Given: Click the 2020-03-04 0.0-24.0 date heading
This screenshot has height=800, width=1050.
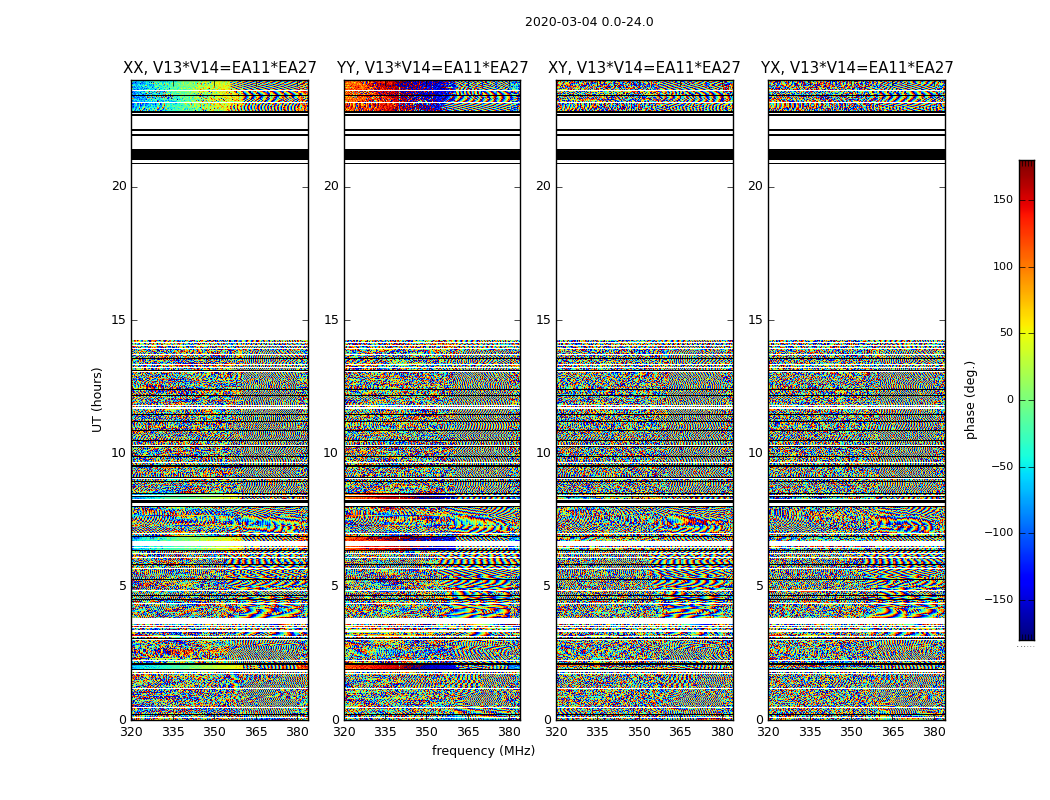Looking at the screenshot, I should coord(589,21).
